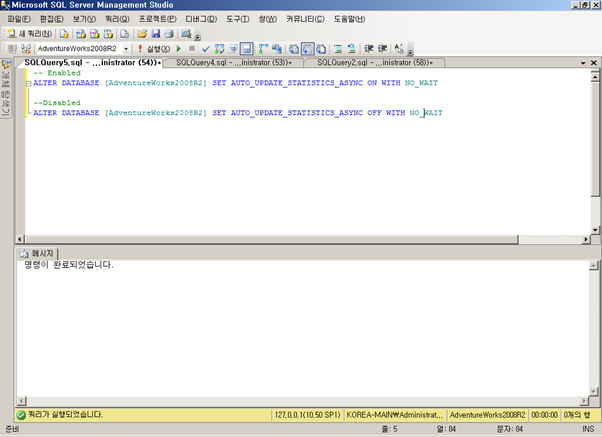Click the '--Disabled' comment line

[57, 103]
